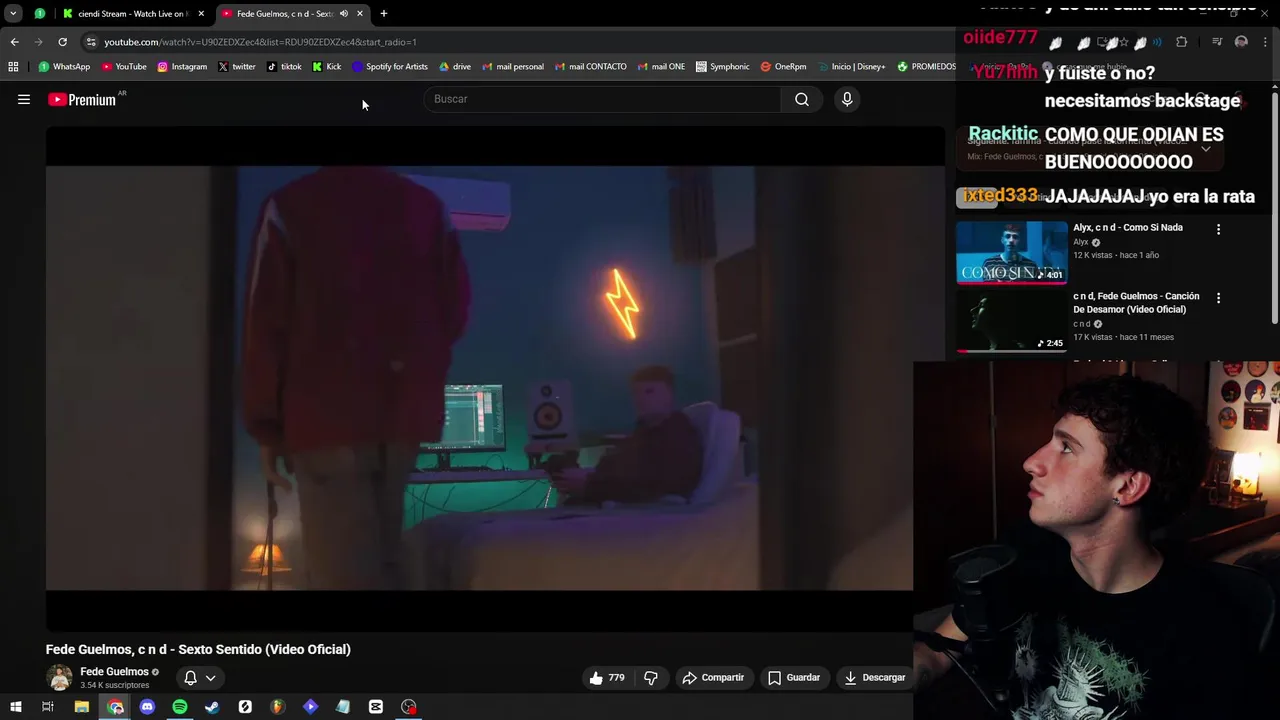Screen dimensions: 1280x720
Task: Open the Chrome extensions puzzle icon
Action: [x=1182, y=42]
